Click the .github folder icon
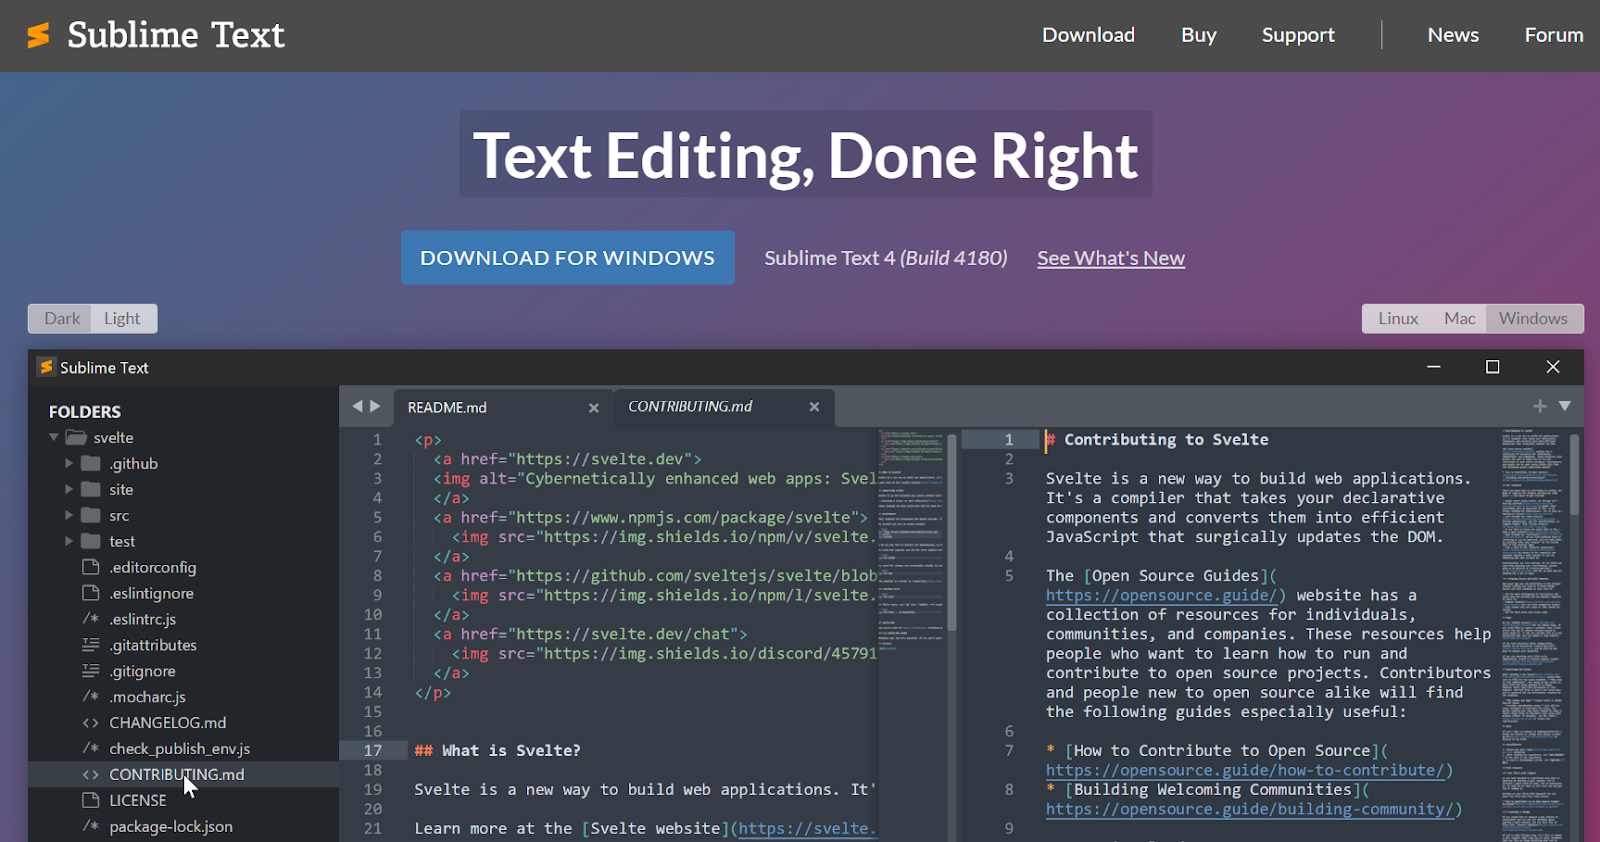This screenshot has height=842, width=1600. click(91, 463)
